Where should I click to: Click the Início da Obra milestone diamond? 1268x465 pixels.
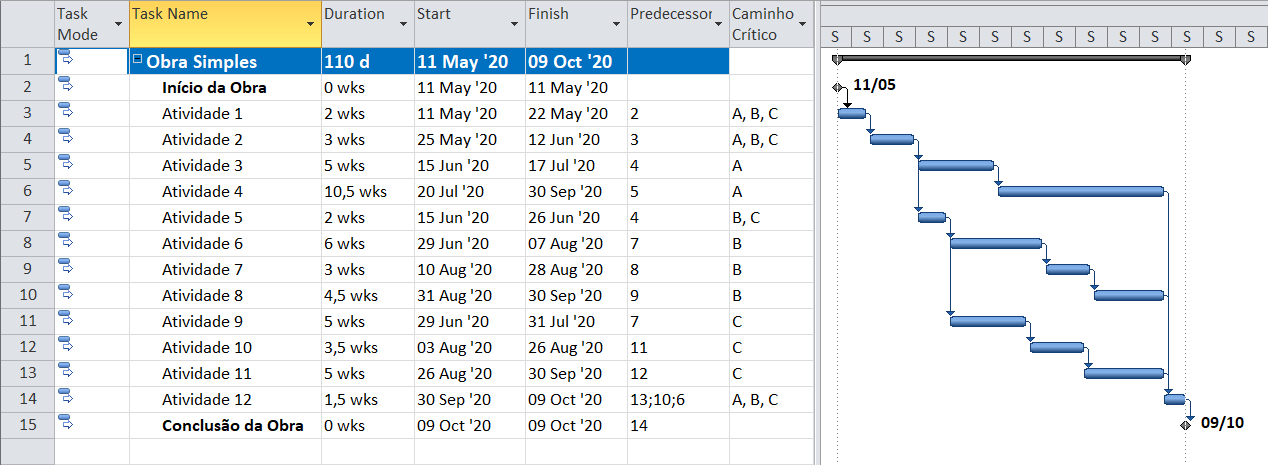click(x=838, y=87)
